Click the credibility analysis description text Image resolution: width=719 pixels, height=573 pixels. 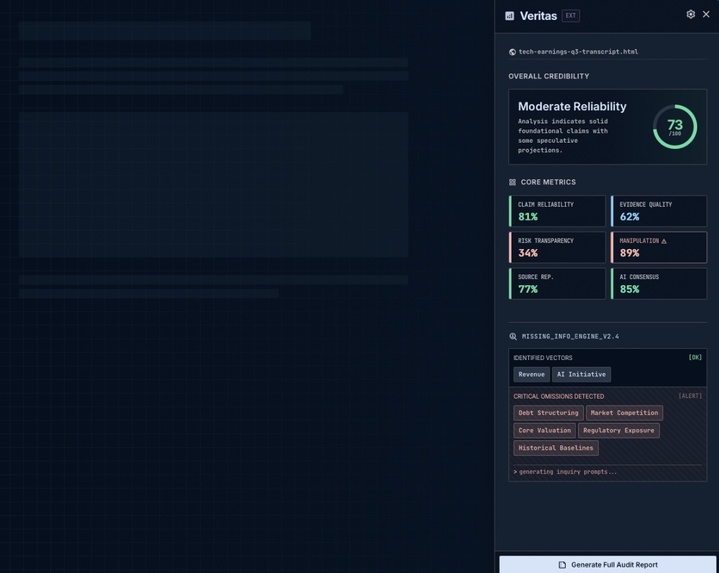tap(563, 136)
